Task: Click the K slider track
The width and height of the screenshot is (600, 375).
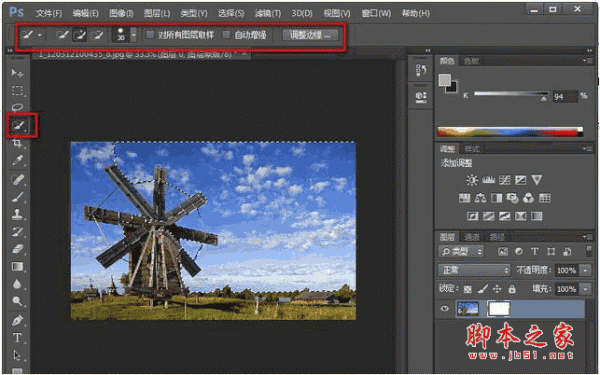Action: 511,94
